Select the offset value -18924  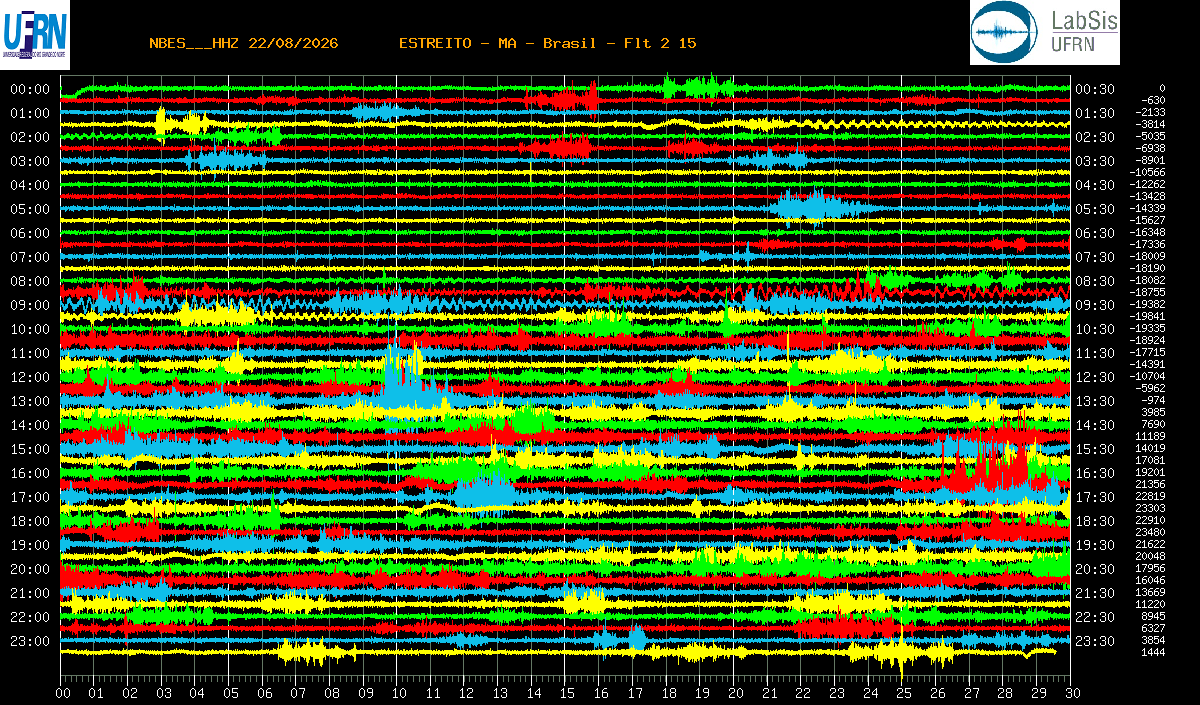1147,340
